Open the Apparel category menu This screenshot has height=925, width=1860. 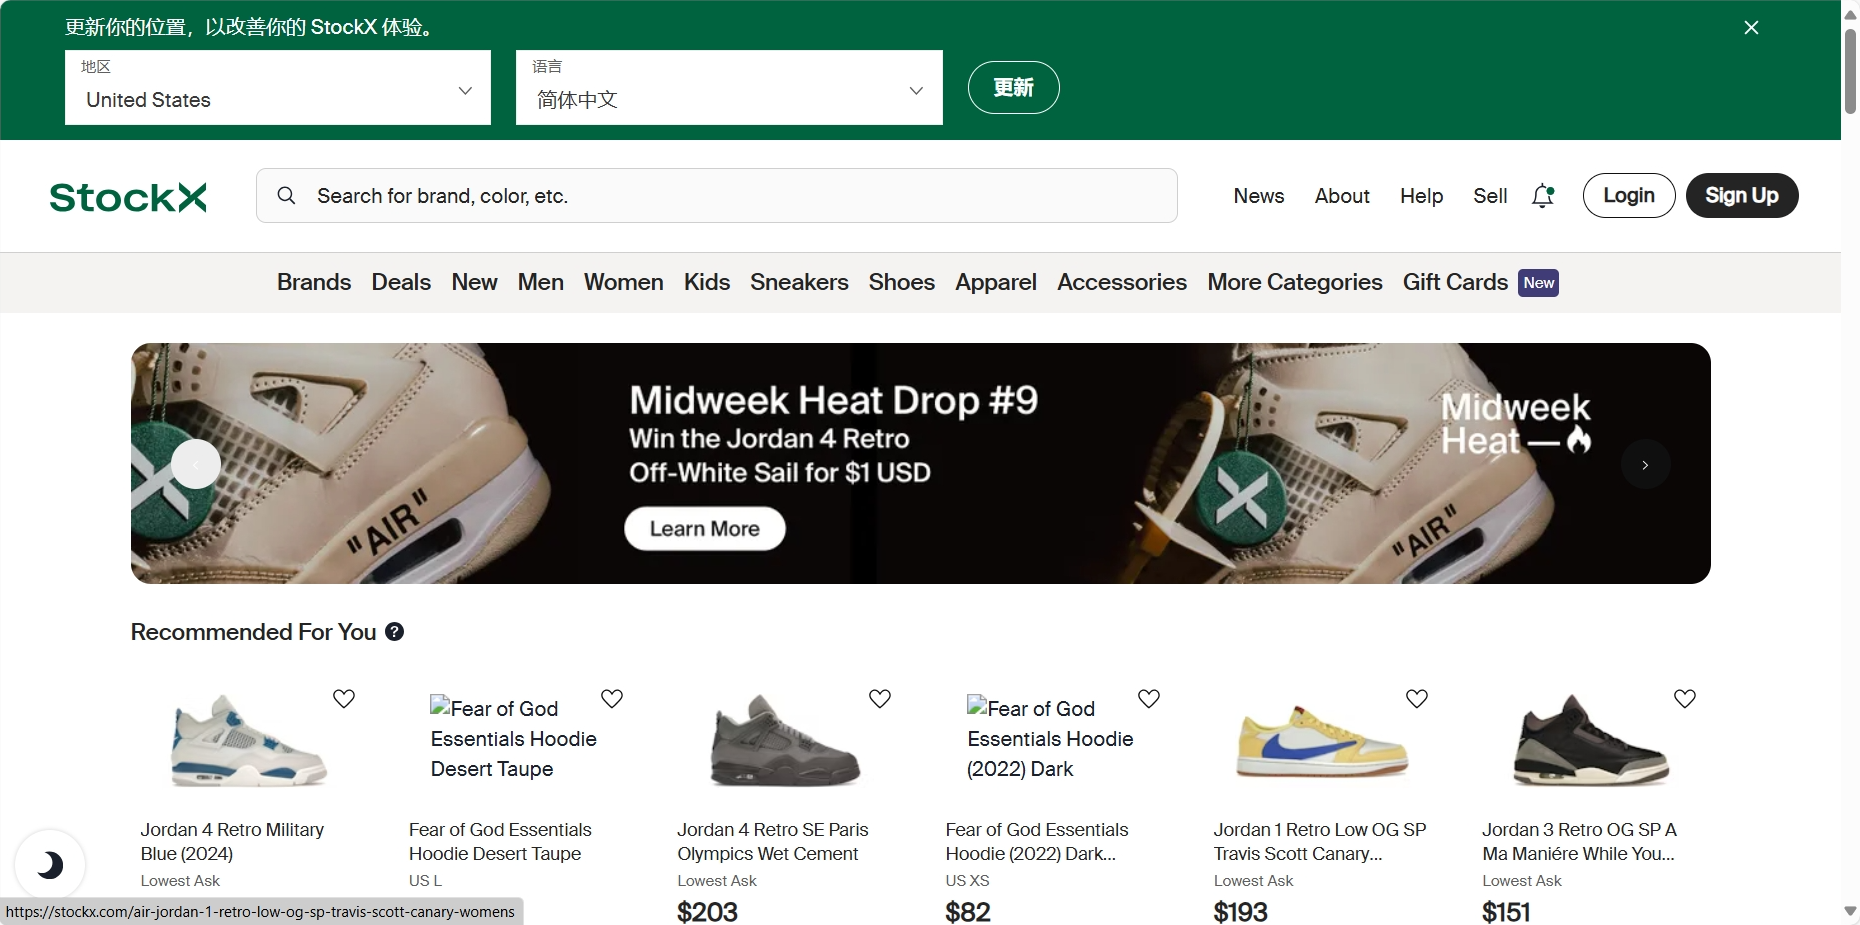coord(996,283)
